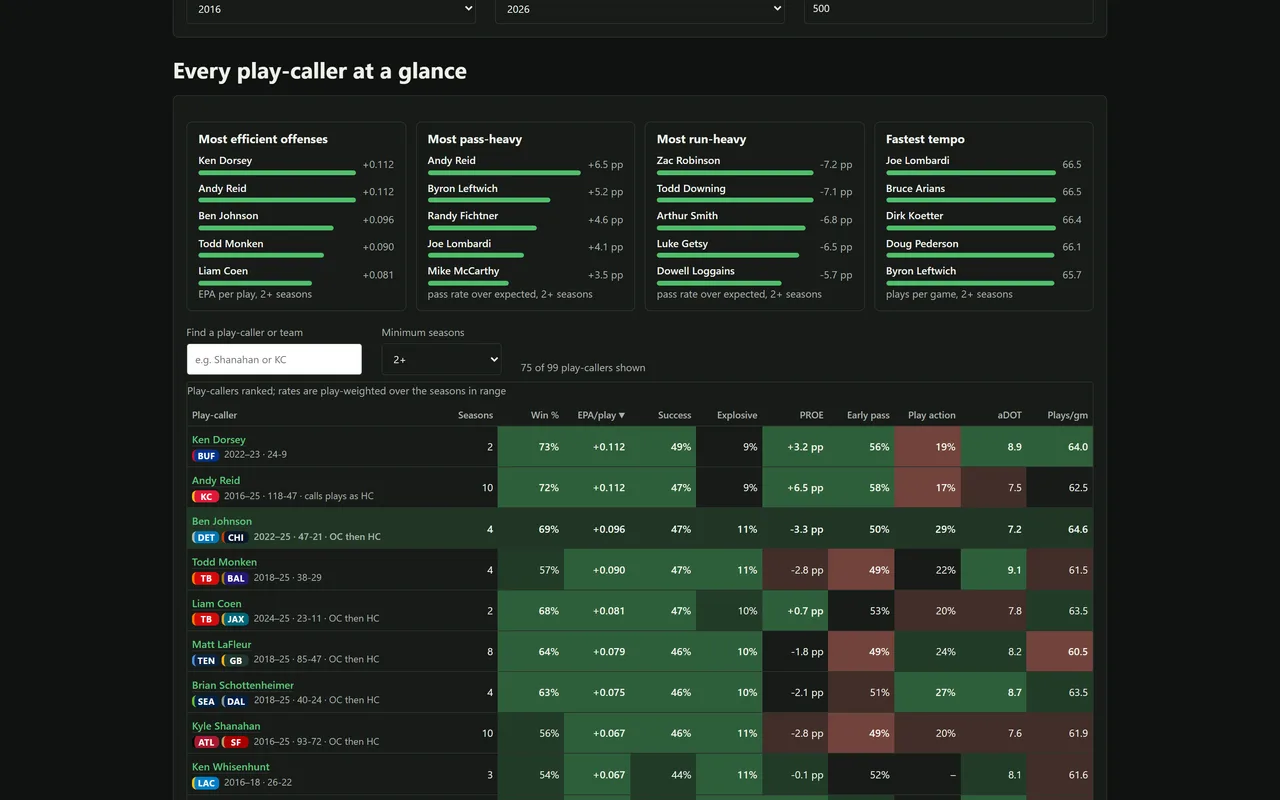Open Liam Coen's link in the table
Viewport: 1280px width, 800px height.
coord(217,604)
